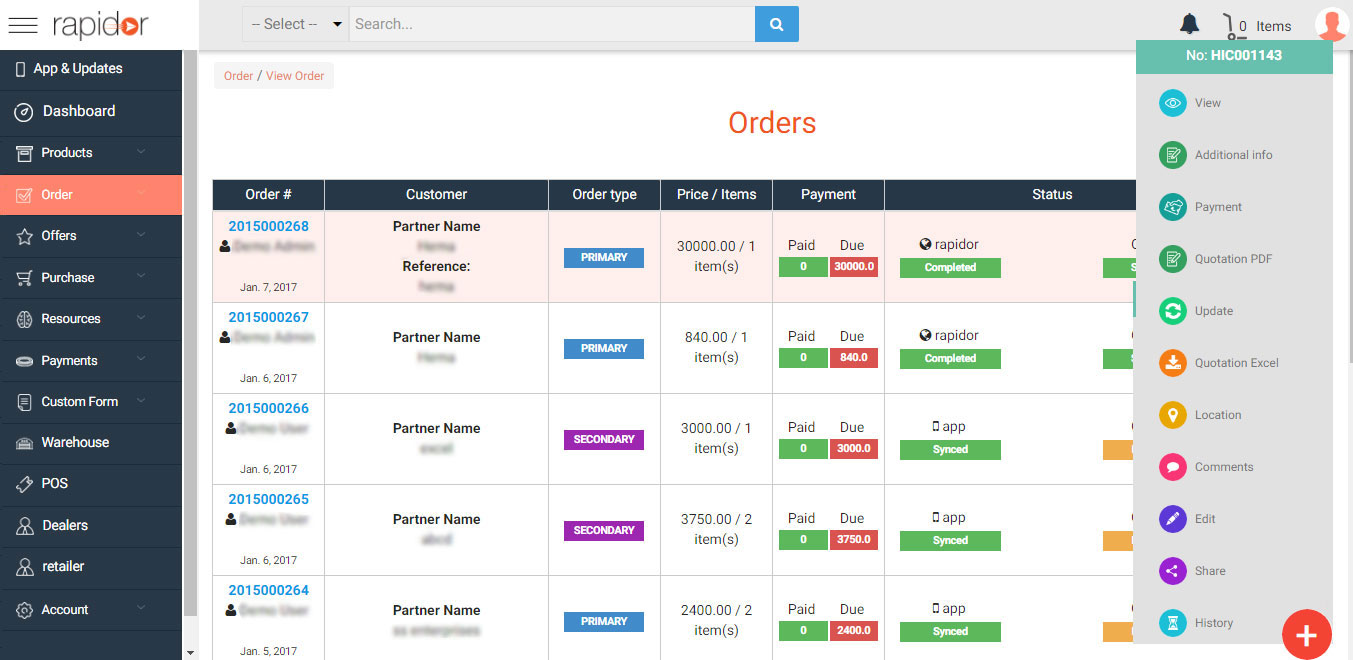Click into the Search text field
The image size is (1353, 660).
tap(550, 24)
